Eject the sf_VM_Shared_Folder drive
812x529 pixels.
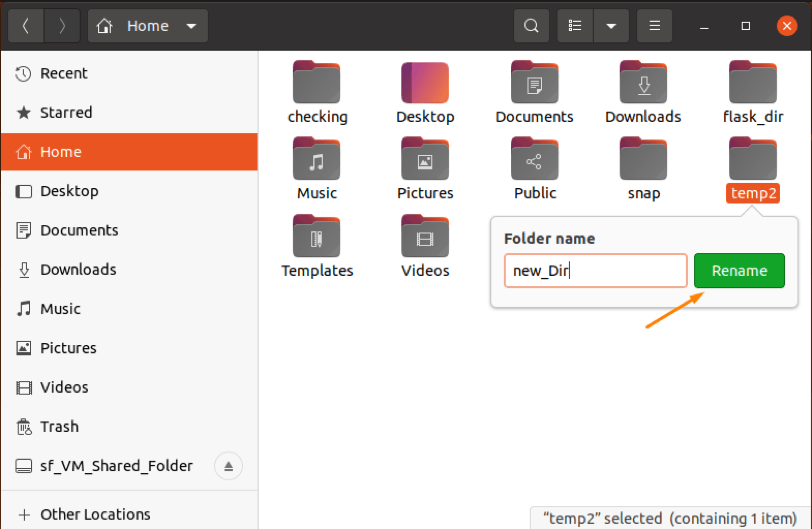pyautogui.click(x=228, y=466)
